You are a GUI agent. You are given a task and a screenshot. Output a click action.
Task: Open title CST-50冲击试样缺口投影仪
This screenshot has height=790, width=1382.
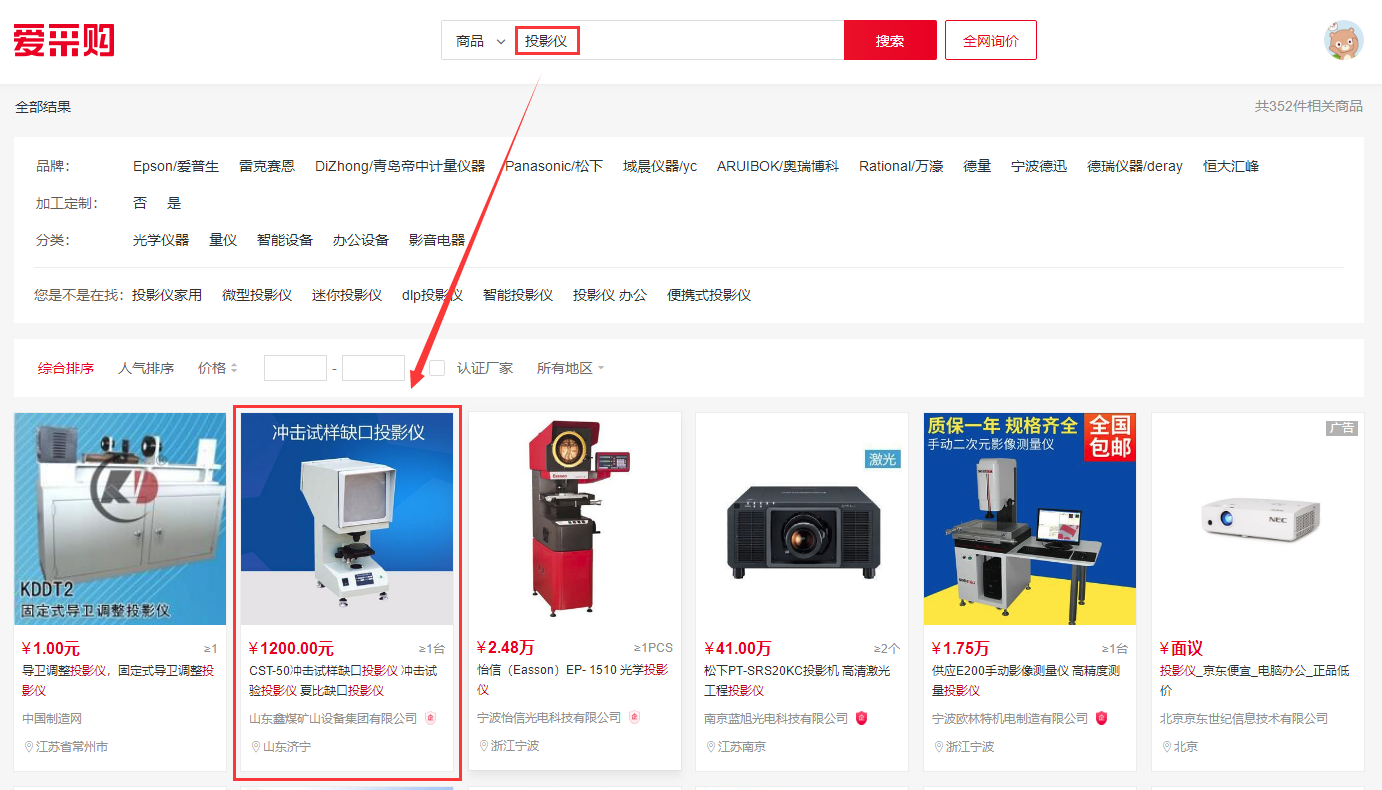[x=343, y=681]
